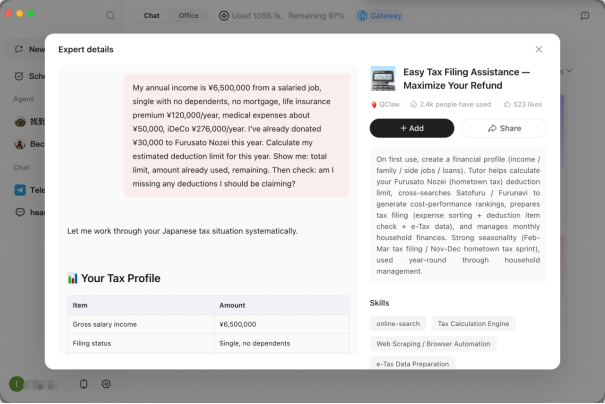
Task: Click the Single, no dependents cell
Action: 282,343
